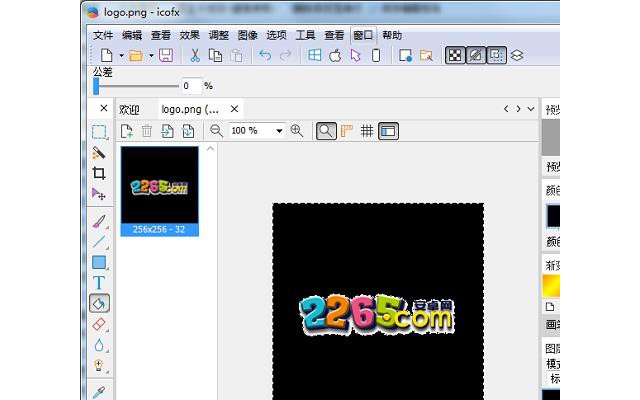
Task: Open the 调整 menu
Action: (x=219, y=36)
